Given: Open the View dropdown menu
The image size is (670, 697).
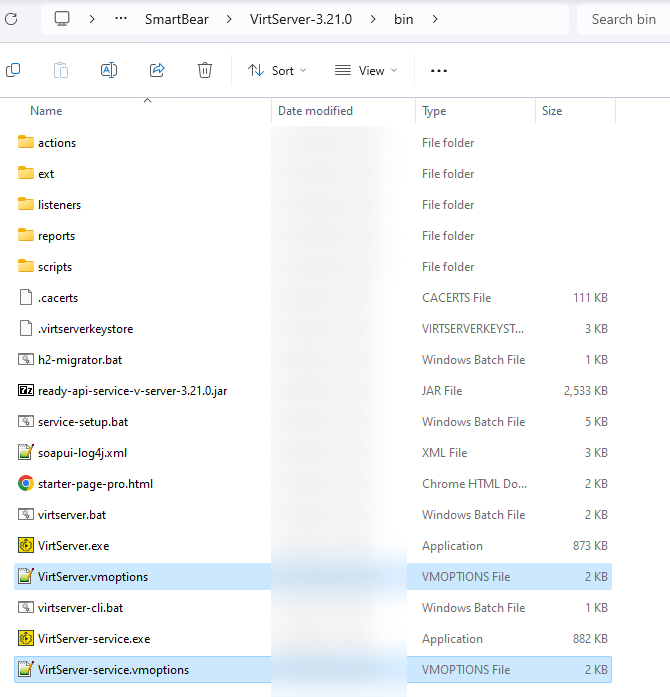Looking at the screenshot, I should (366, 70).
